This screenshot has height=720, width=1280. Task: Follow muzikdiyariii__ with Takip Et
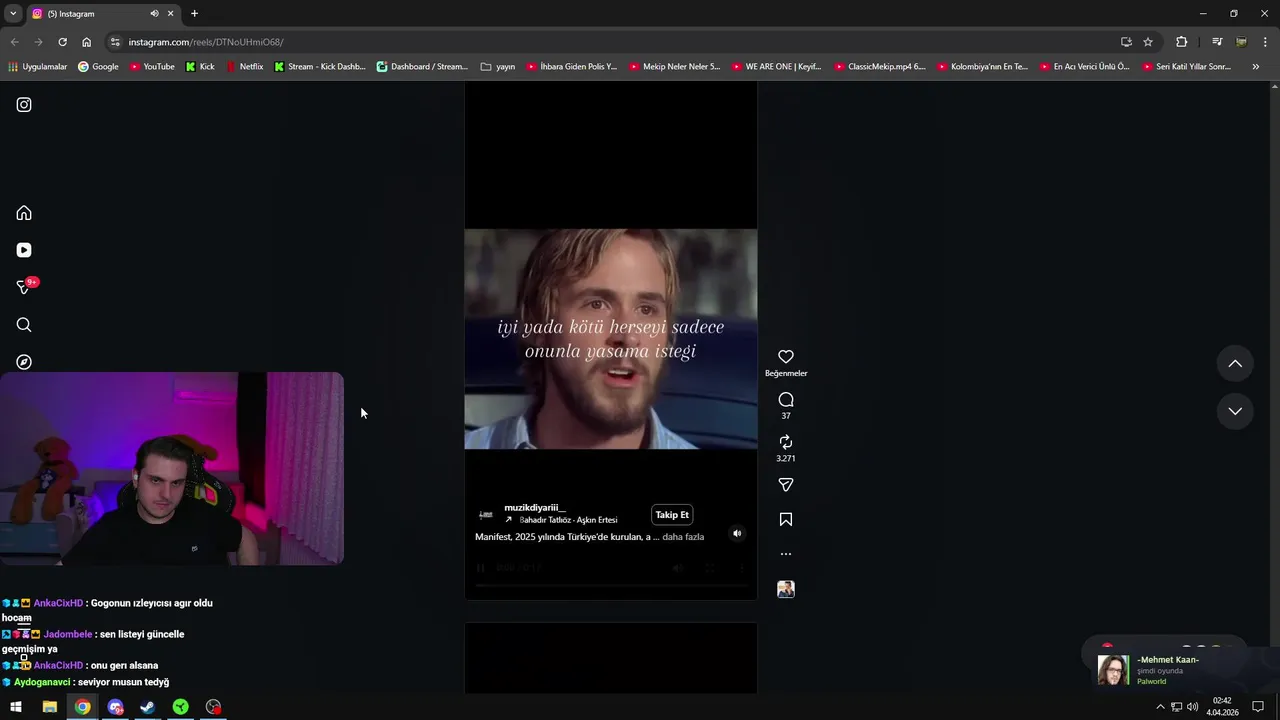[672, 515]
